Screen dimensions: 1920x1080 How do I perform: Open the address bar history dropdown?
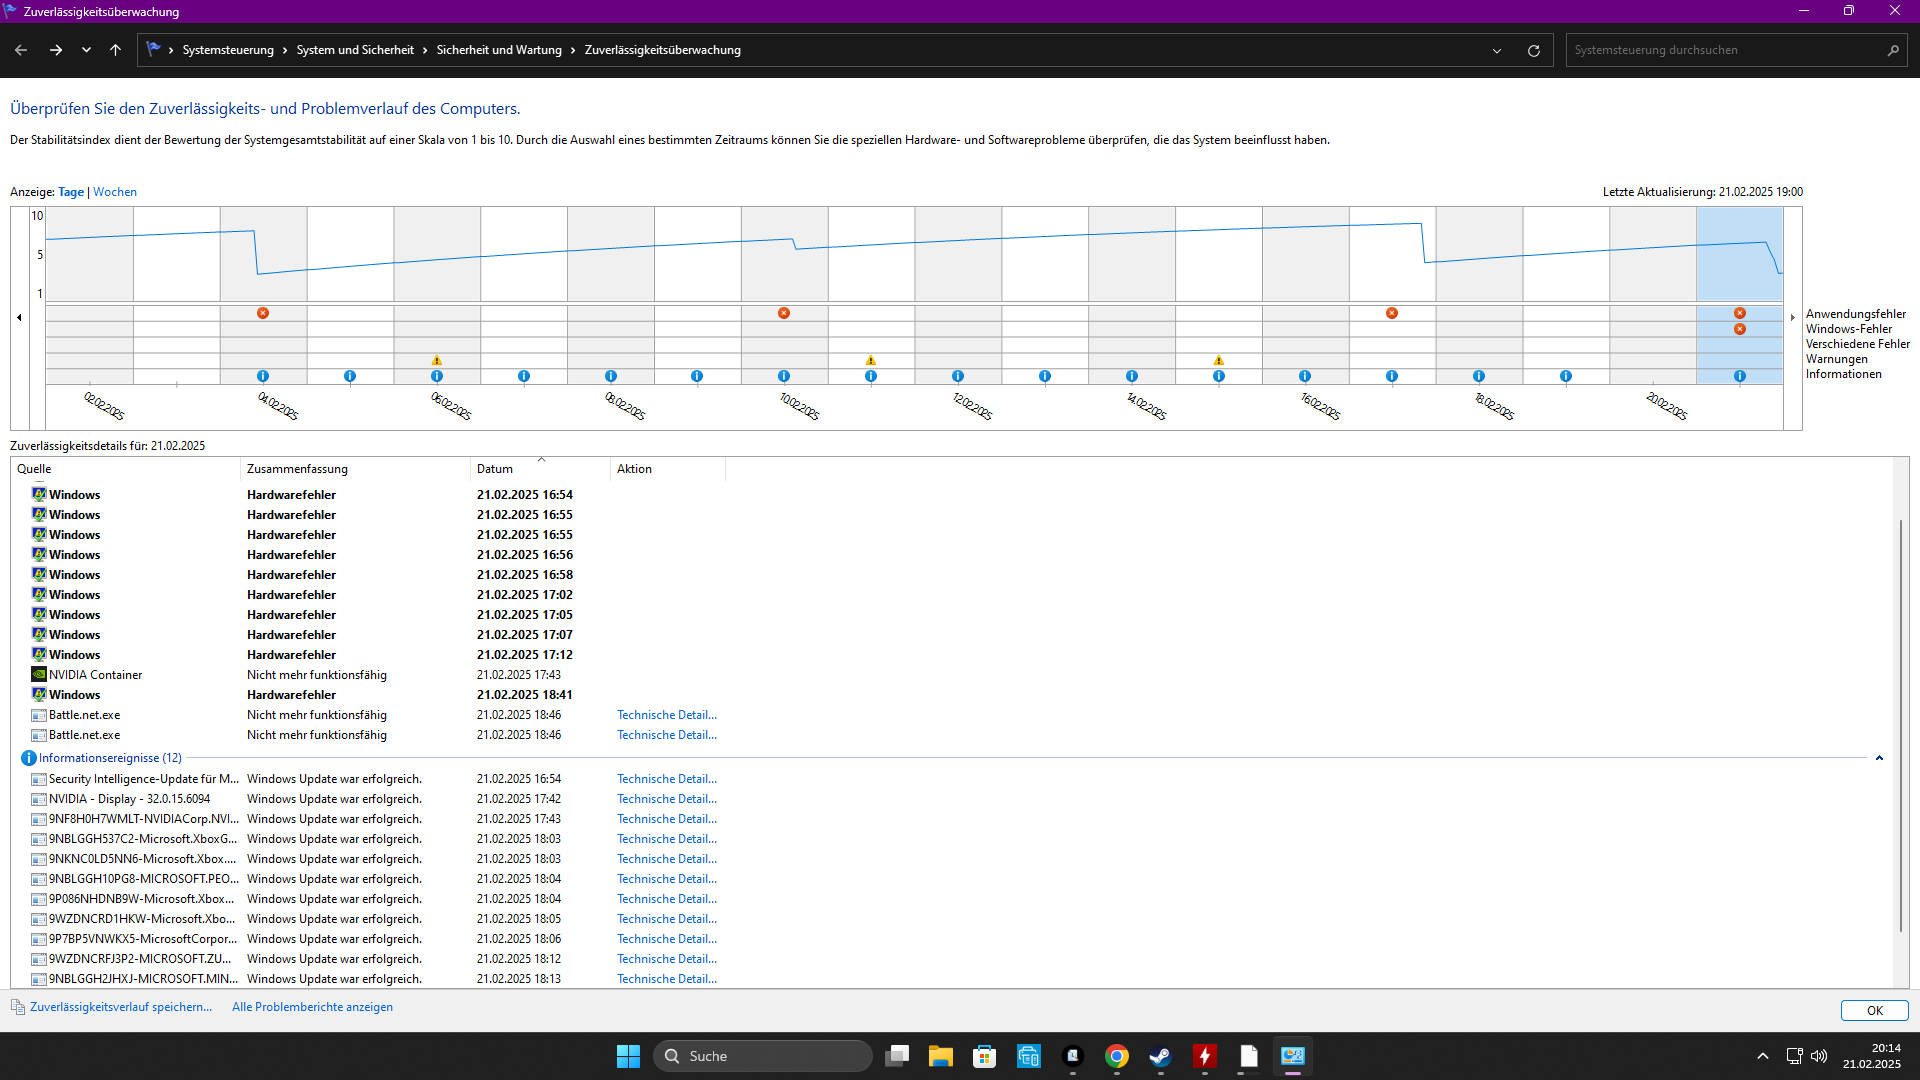(x=1497, y=50)
